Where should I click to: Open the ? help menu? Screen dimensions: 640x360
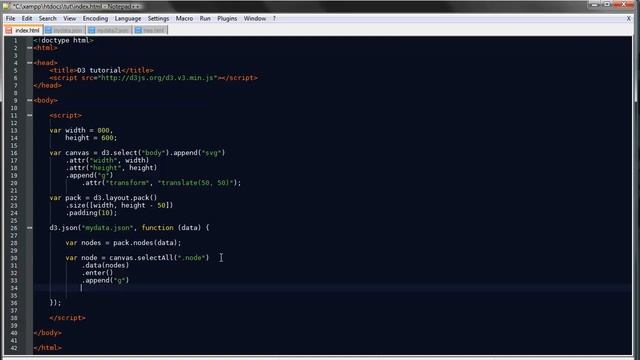coord(274,18)
